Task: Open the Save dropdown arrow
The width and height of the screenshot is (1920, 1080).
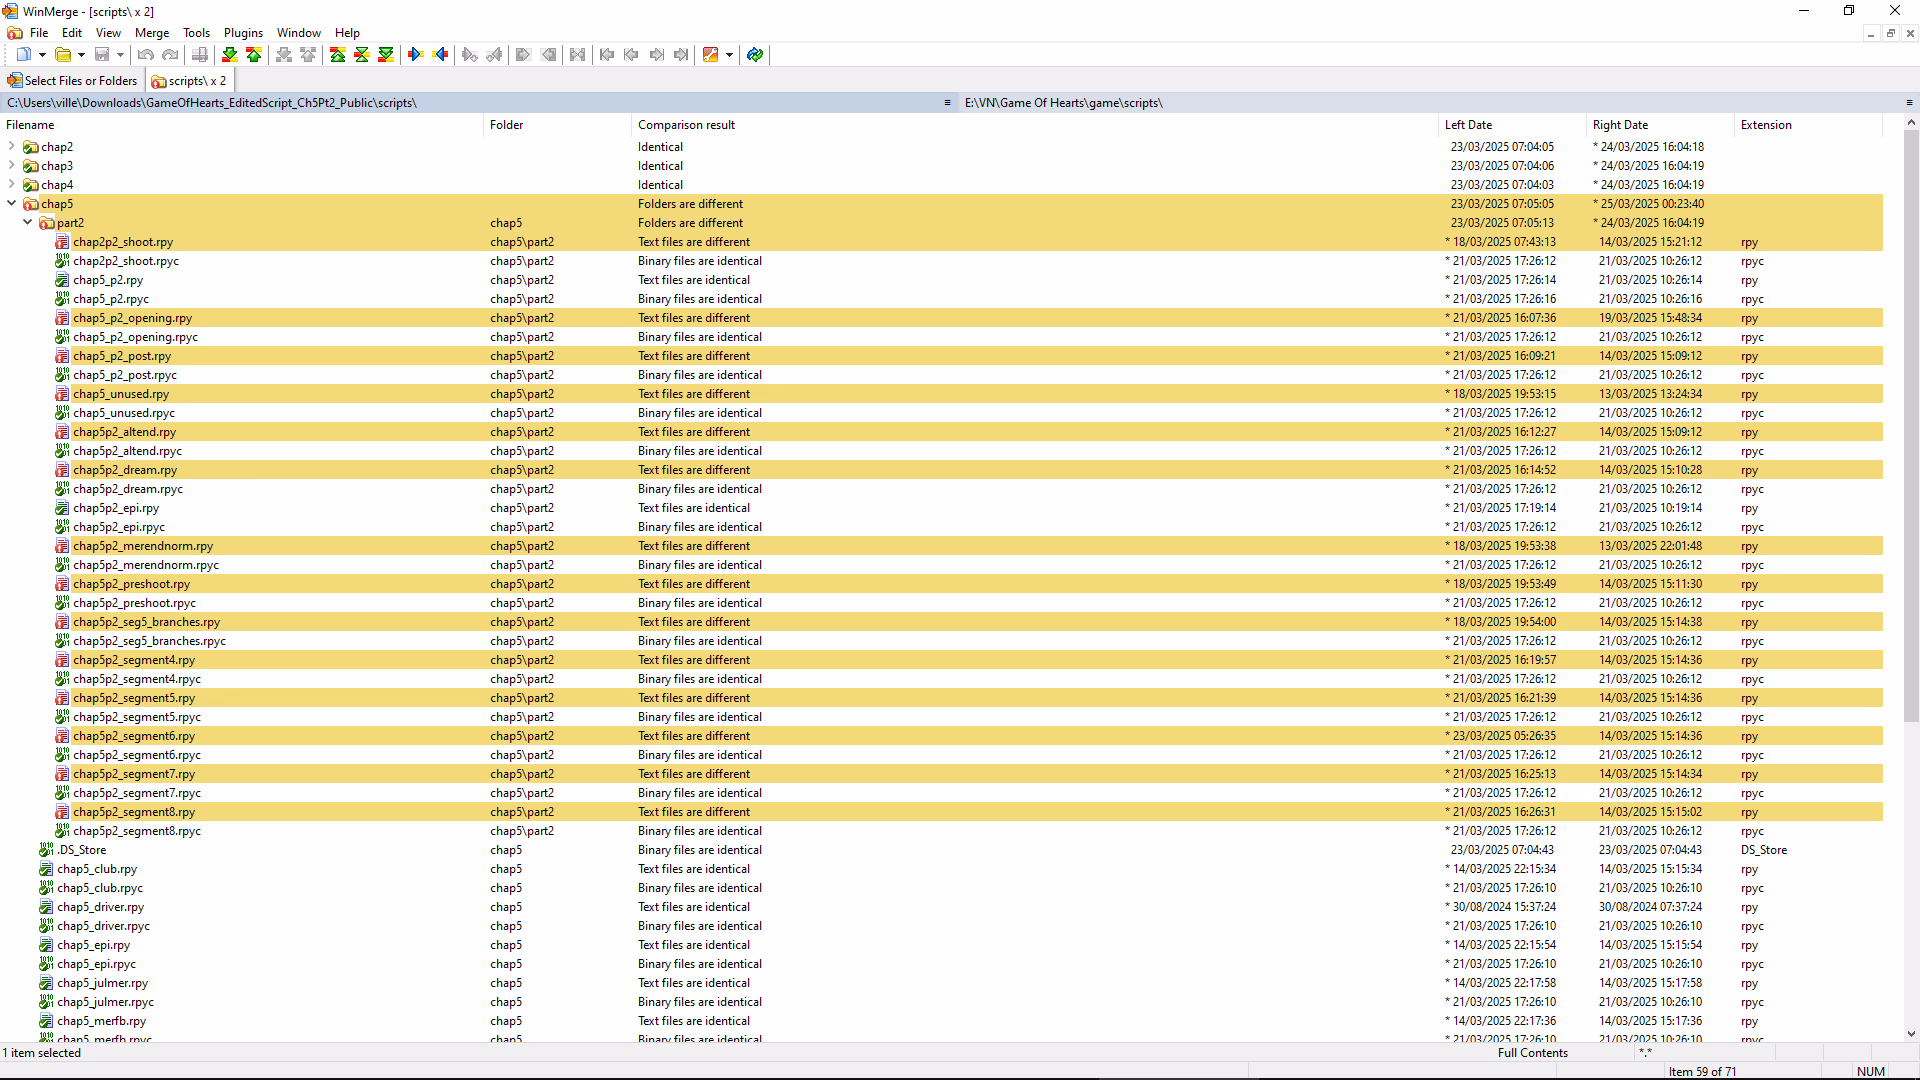Action: pyautogui.click(x=120, y=55)
